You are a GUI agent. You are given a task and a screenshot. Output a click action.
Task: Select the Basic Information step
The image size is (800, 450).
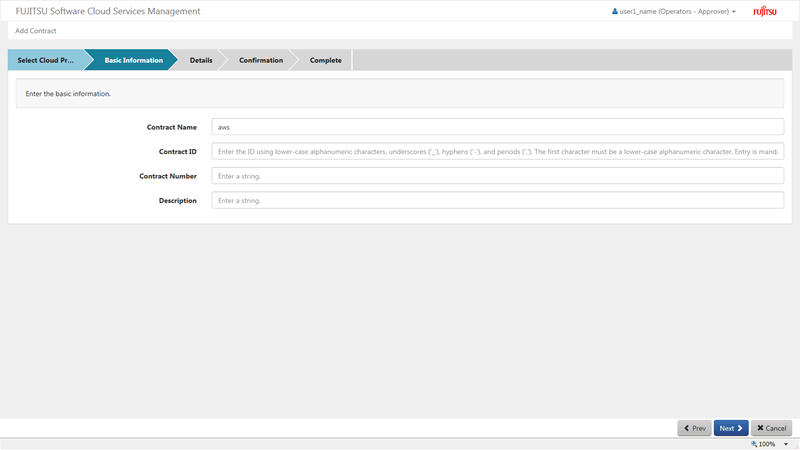pos(133,60)
